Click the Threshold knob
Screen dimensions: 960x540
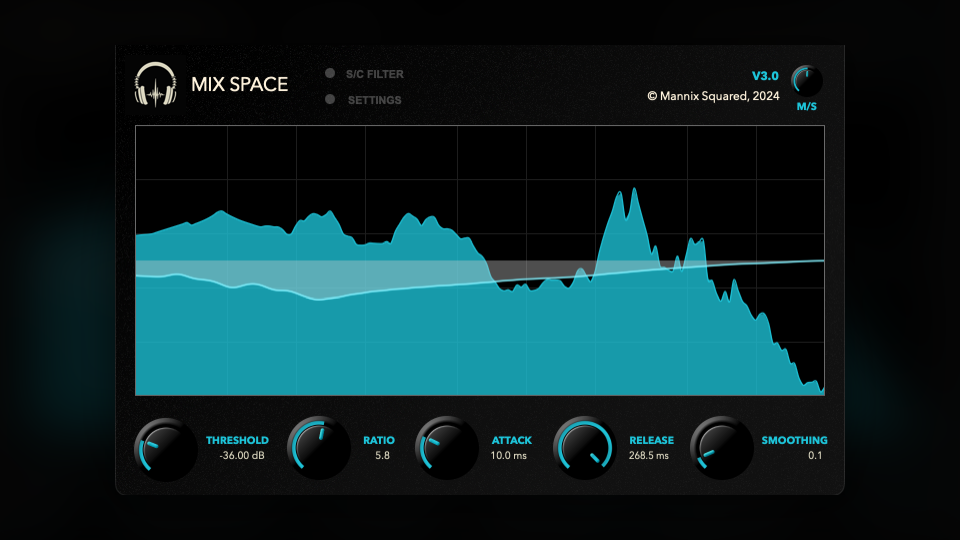pos(165,449)
